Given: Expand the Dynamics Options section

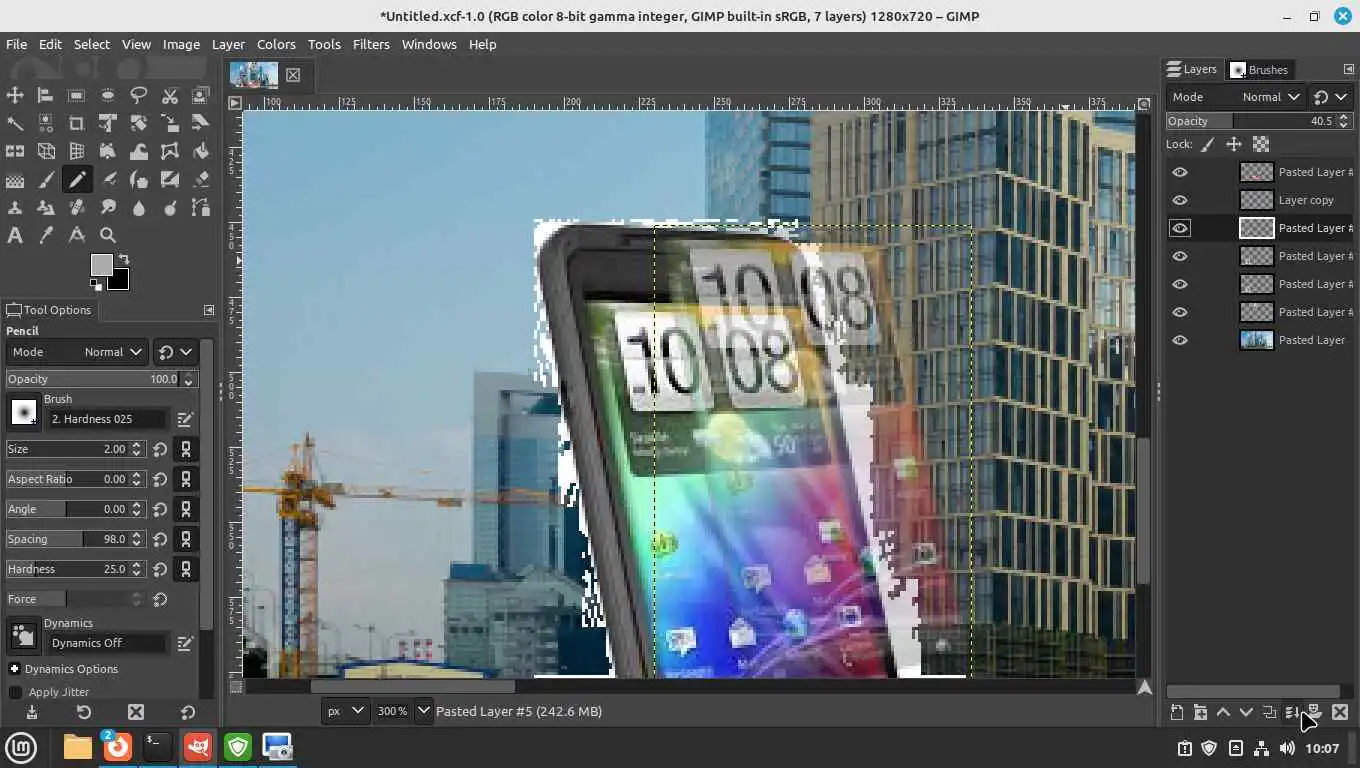Looking at the screenshot, I should tap(15, 669).
